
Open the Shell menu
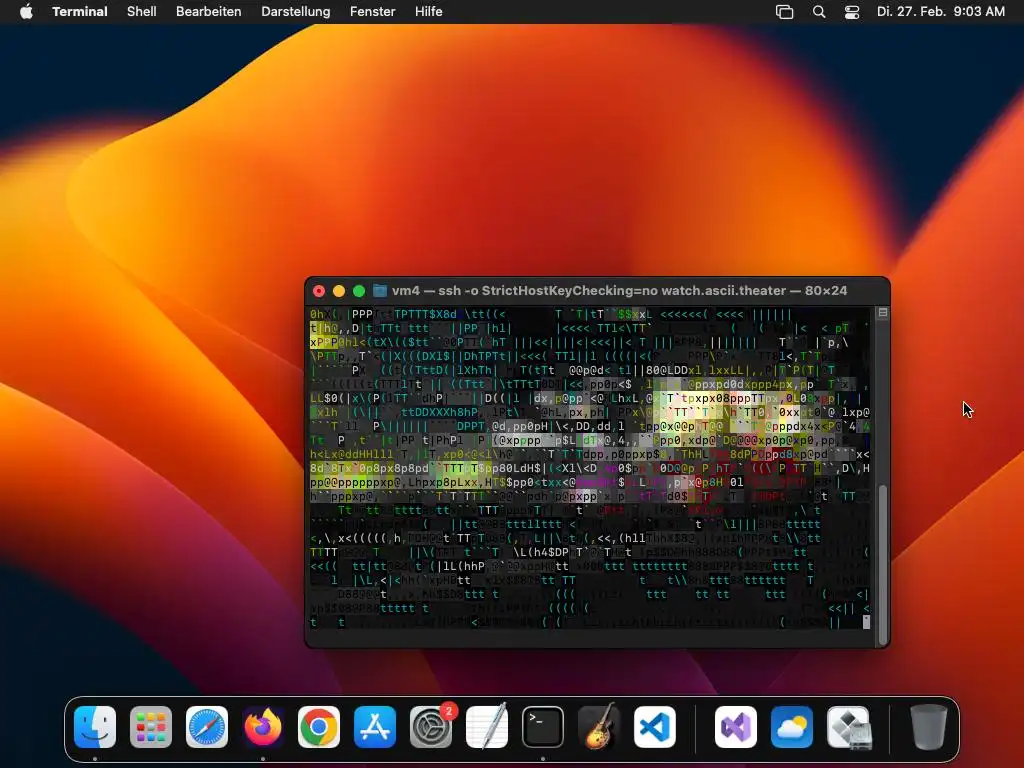[142, 12]
